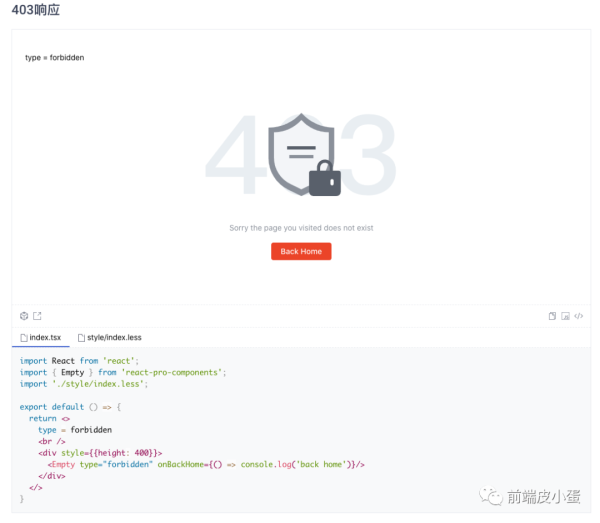Click the 'import React from' code line
The height and width of the screenshot is (523, 600).
click(x=79, y=361)
